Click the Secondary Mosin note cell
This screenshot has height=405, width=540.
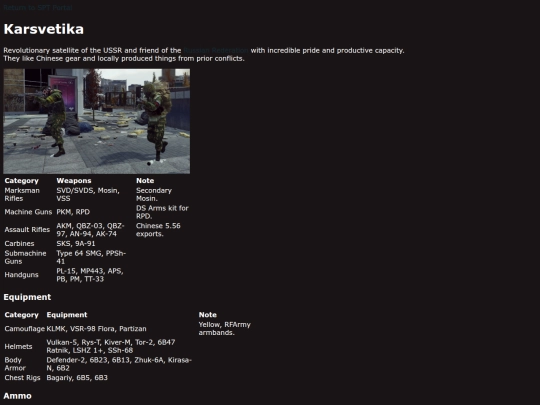tap(154, 195)
